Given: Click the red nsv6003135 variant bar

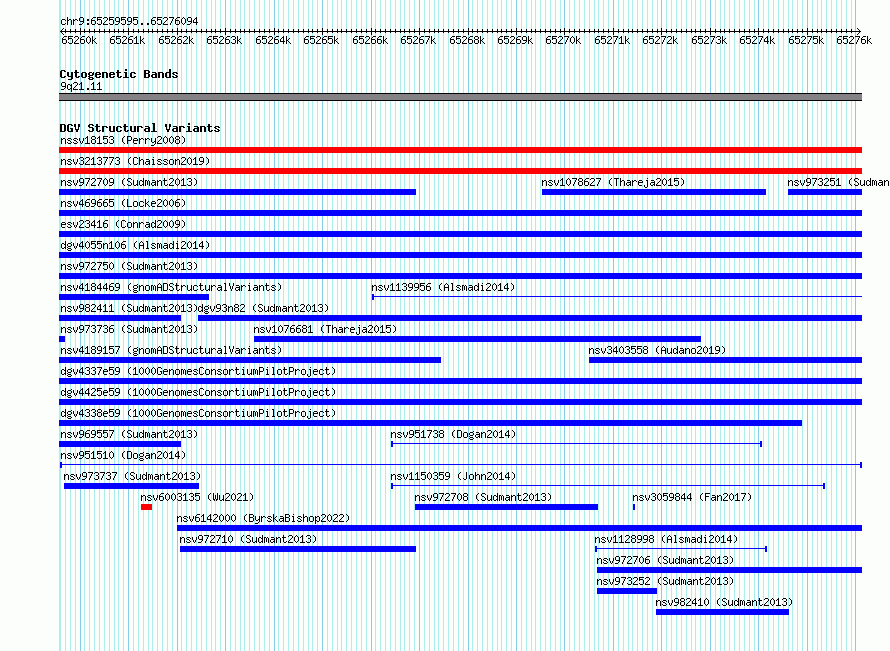Looking at the screenshot, I should [146, 507].
